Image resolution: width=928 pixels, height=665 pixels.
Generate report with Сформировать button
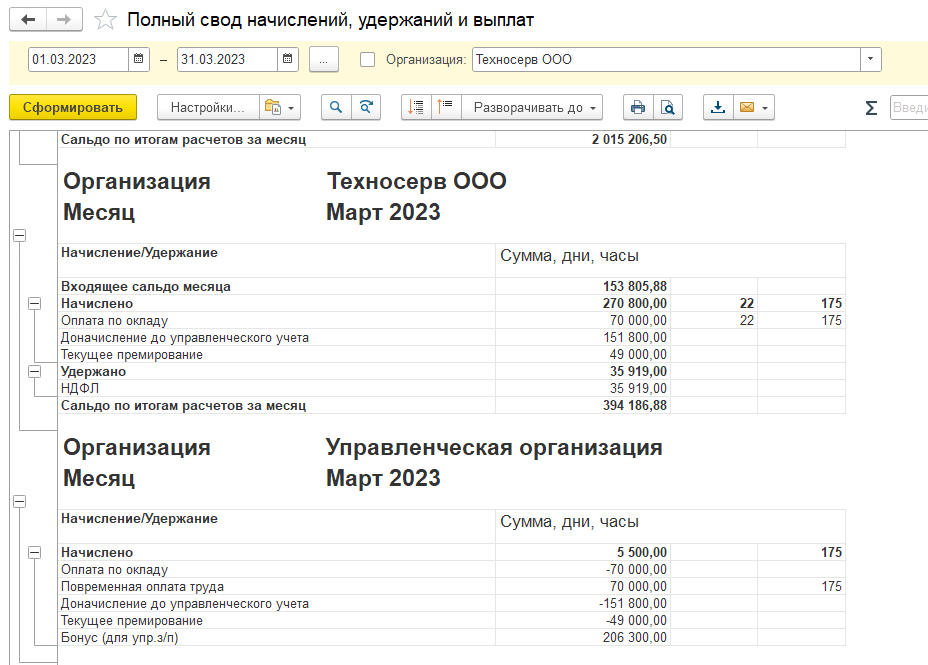(x=73, y=107)
